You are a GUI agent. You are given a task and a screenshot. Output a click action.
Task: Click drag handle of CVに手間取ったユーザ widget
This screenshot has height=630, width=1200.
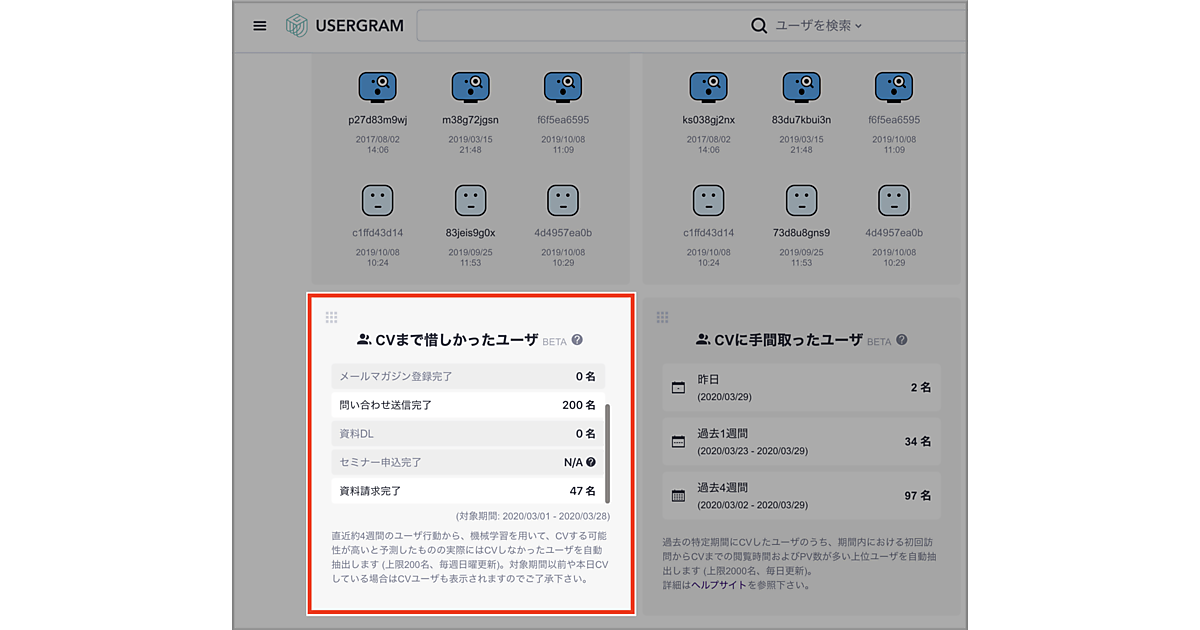click(x=661, y=318)
